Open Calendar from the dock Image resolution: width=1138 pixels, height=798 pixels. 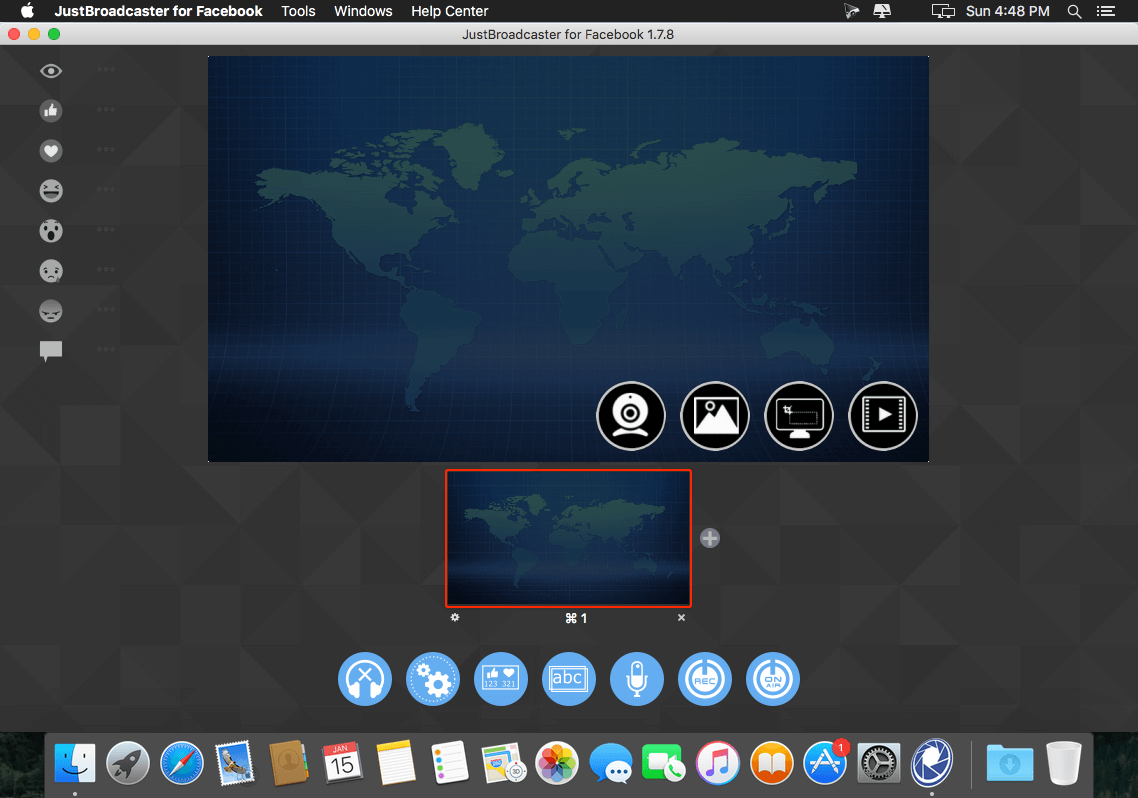coord(343,763)
